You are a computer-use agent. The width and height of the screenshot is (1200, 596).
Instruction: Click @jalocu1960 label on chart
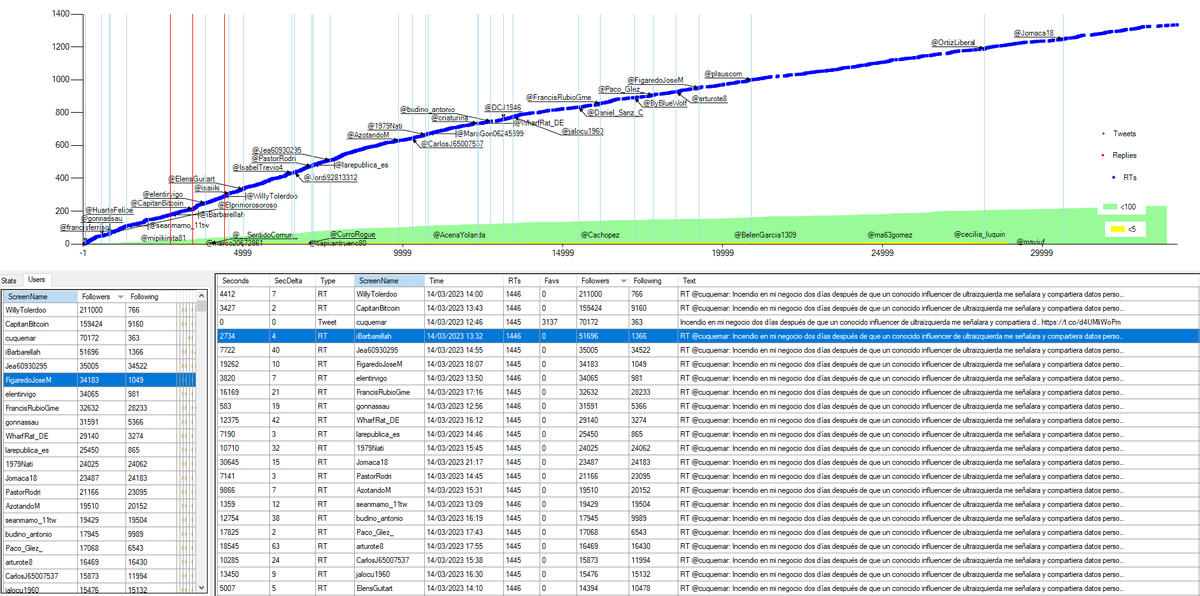click(582, 131)
